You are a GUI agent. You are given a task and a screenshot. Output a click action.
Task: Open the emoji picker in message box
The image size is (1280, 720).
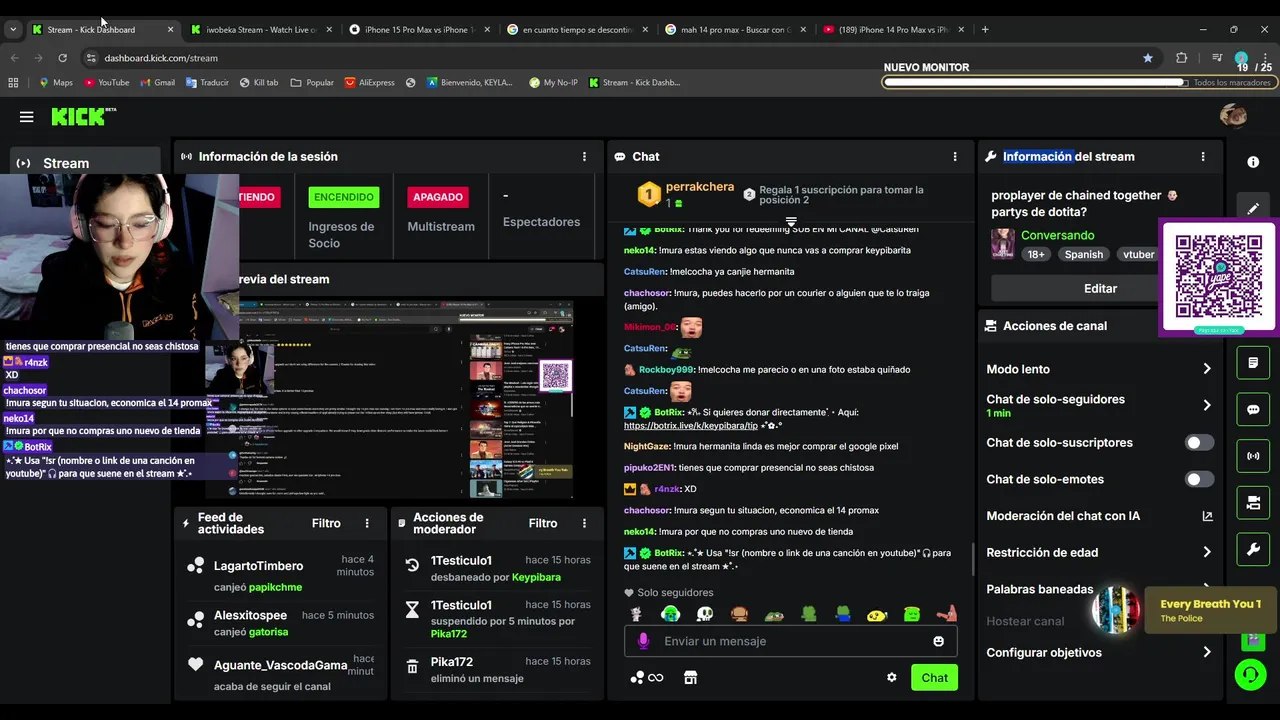click(938, 641)
